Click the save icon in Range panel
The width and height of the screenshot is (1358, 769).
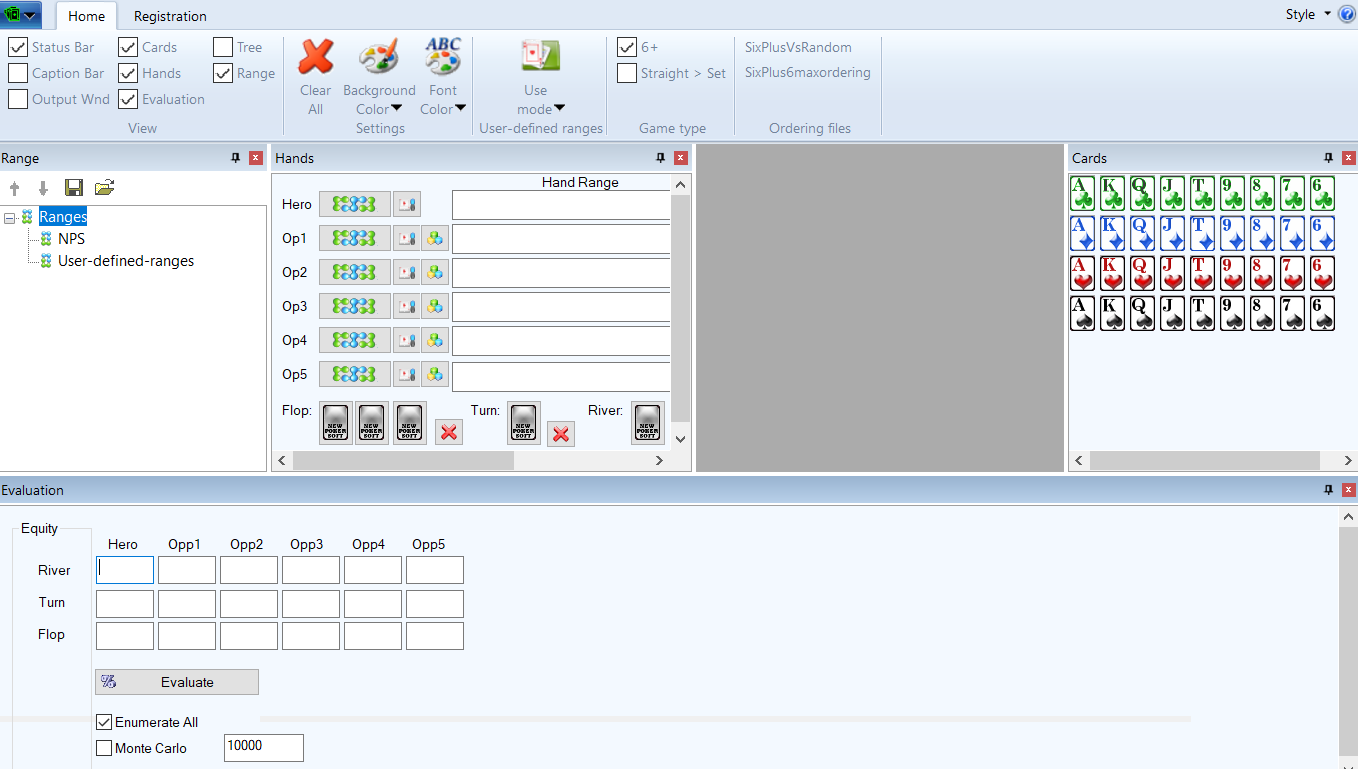point(73,188)
